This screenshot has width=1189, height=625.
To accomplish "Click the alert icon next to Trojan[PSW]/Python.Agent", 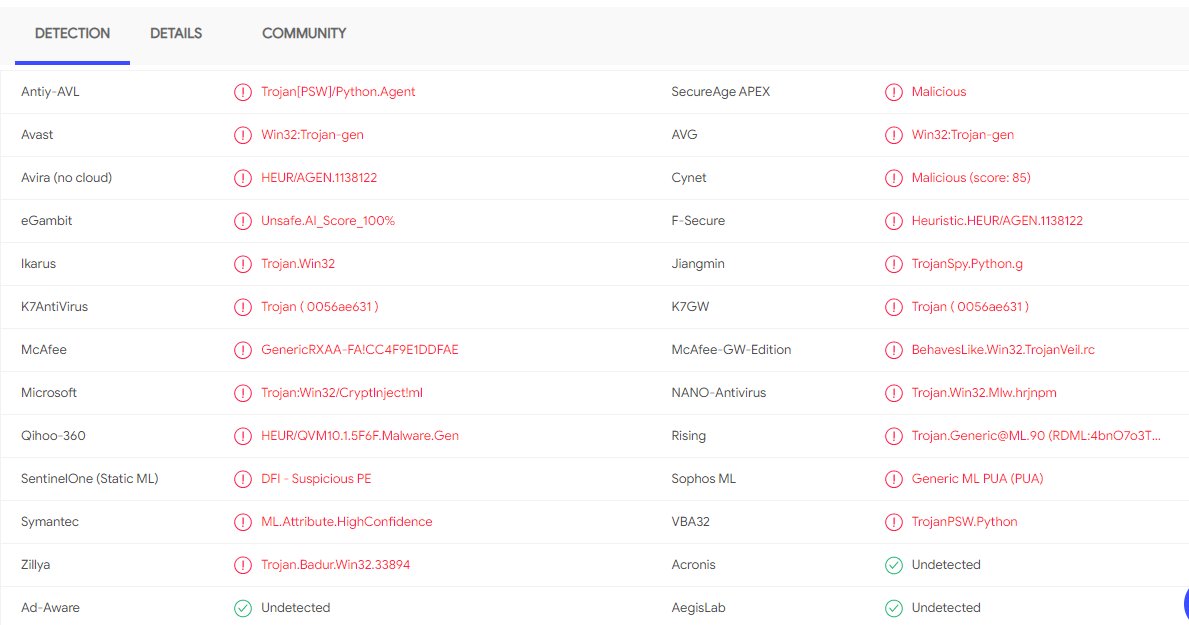I will [x=243, y=93].
